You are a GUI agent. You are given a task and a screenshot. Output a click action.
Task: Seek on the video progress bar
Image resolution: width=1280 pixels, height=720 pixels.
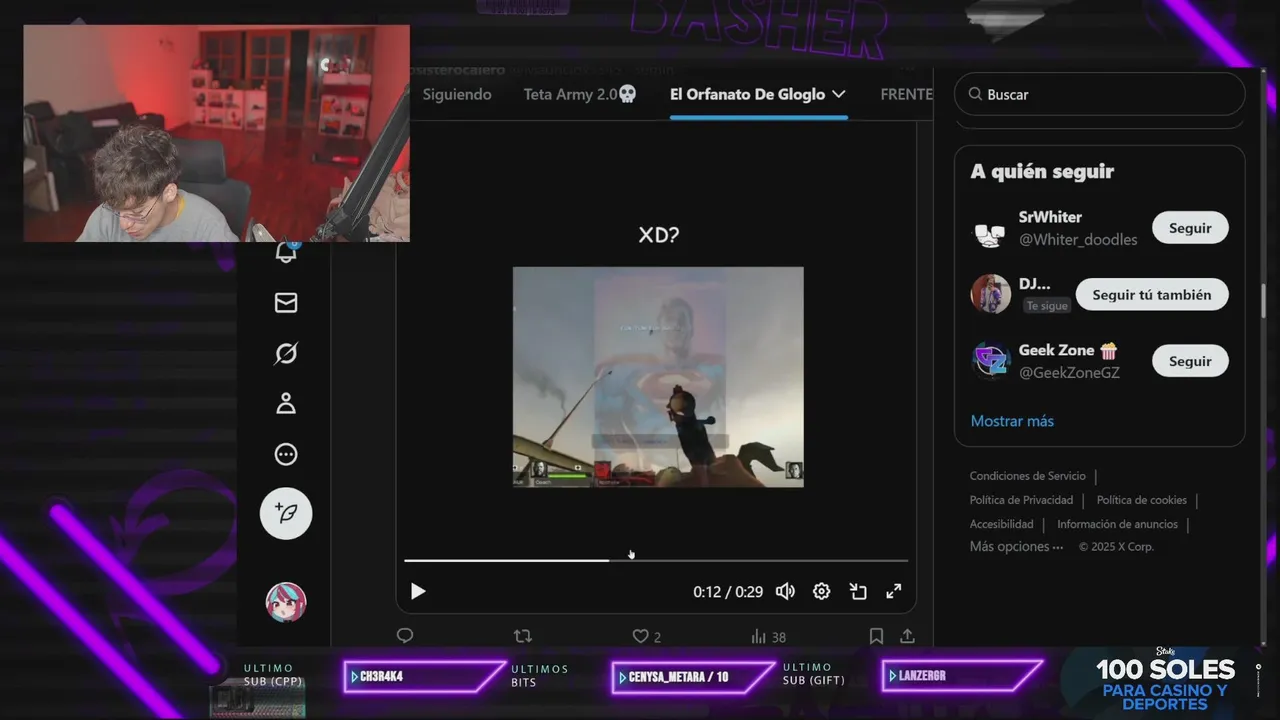pos(656,560)
